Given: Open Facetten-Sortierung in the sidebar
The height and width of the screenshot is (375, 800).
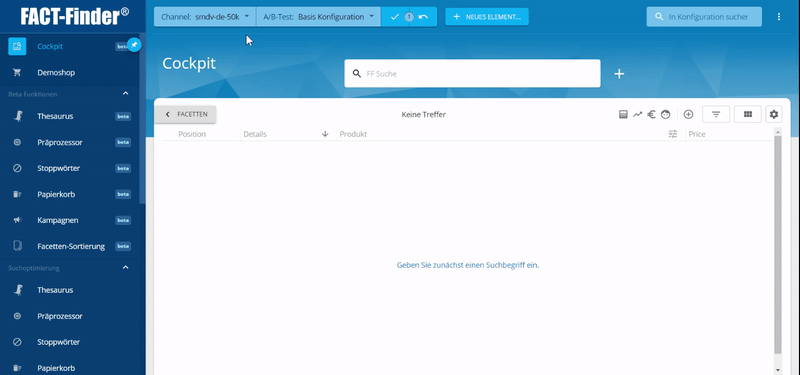Looking at the screenshot, I should pos(72,246).
